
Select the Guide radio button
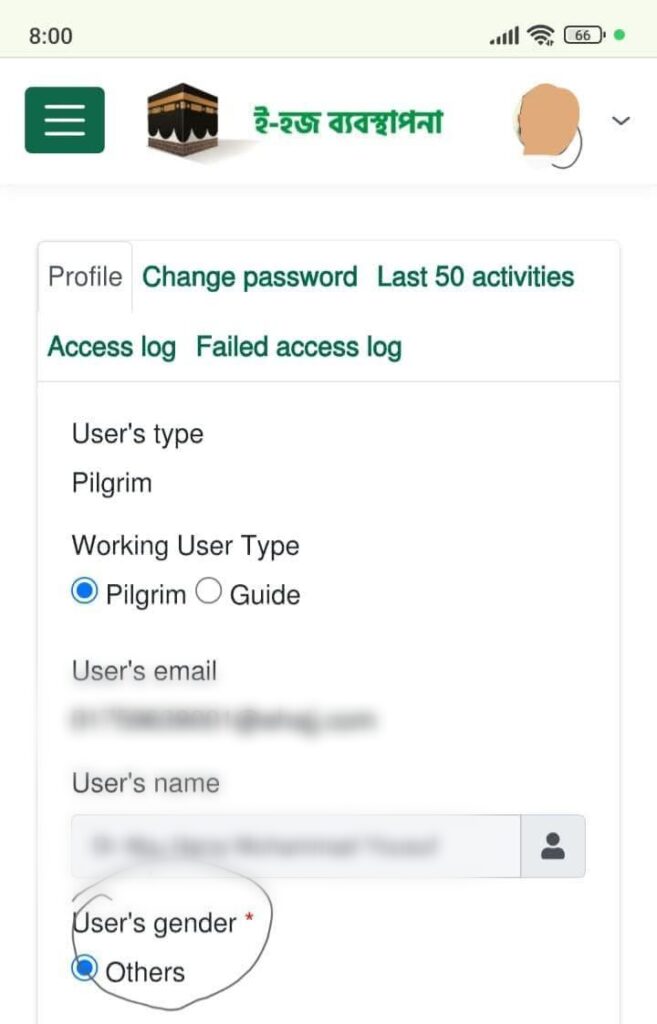208,592
